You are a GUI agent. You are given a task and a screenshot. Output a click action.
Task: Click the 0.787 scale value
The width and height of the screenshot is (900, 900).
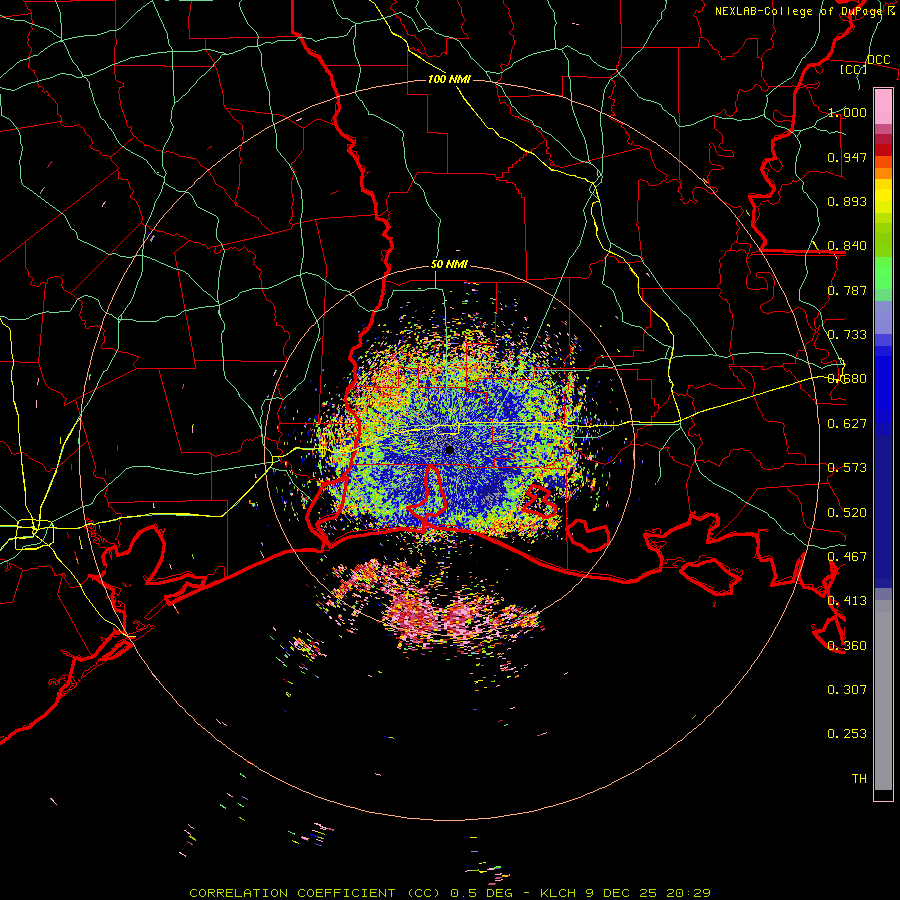tap(847, 290)
